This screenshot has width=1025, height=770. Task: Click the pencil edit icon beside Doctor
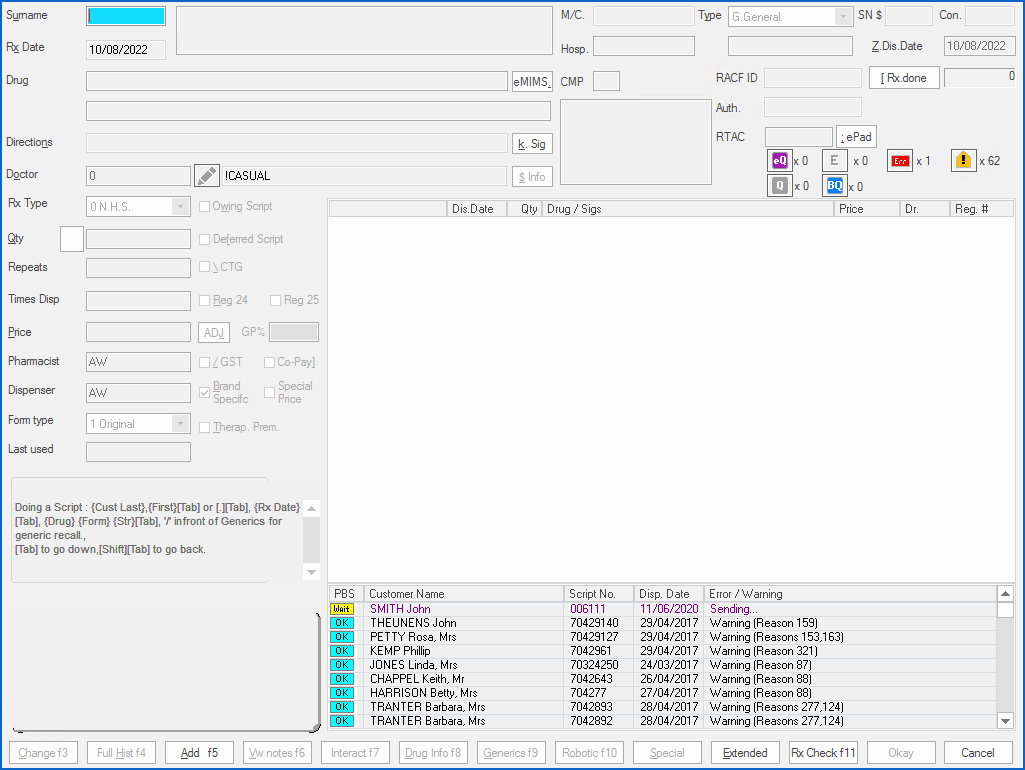[206, 176]
